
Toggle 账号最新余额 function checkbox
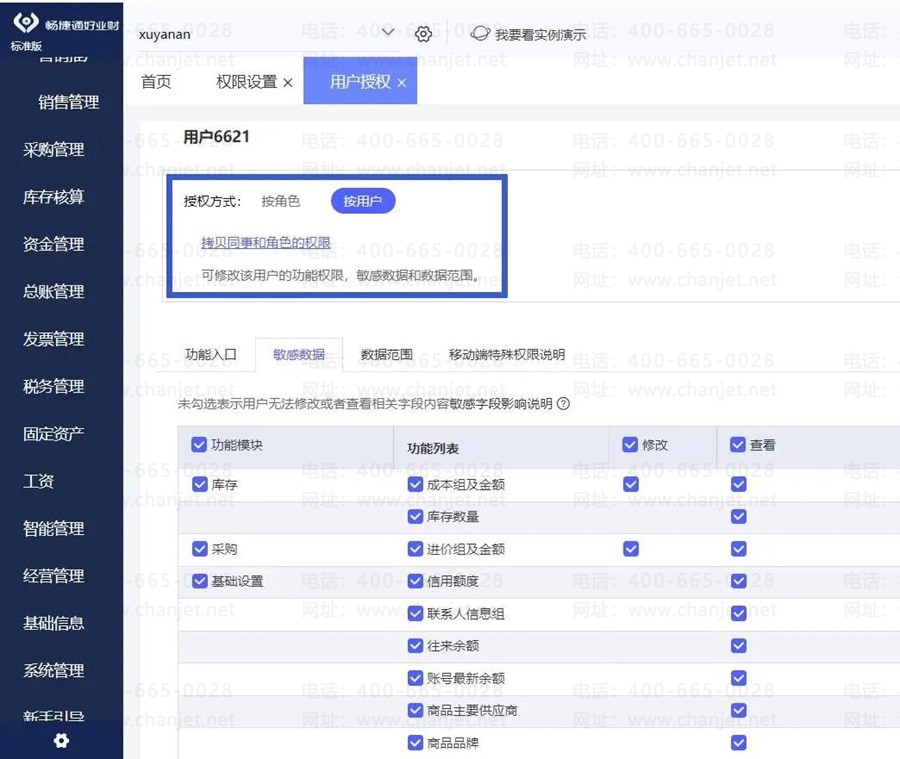416,678
